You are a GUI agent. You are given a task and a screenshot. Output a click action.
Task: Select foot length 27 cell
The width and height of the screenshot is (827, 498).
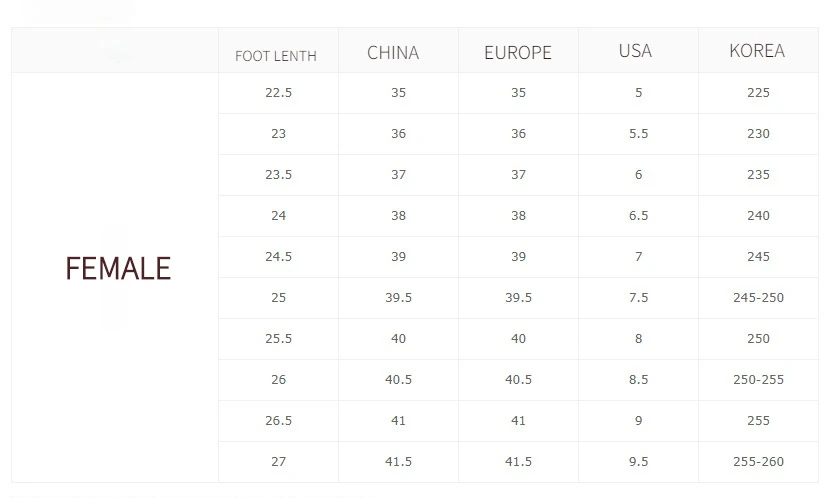[x=278, y=462]
